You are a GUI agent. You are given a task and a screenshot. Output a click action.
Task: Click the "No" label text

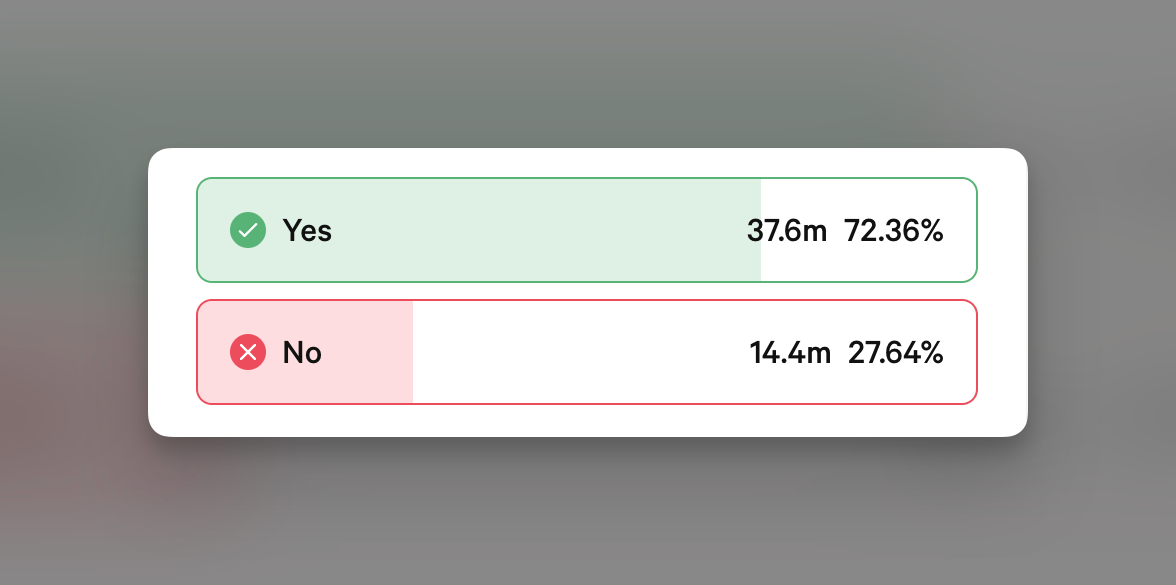tap(302, 352)
